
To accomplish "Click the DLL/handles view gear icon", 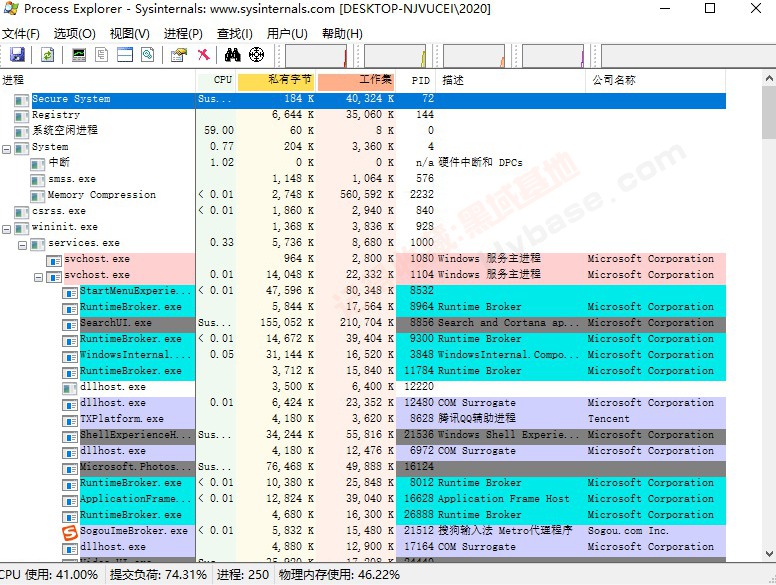I will click(147, 54).
